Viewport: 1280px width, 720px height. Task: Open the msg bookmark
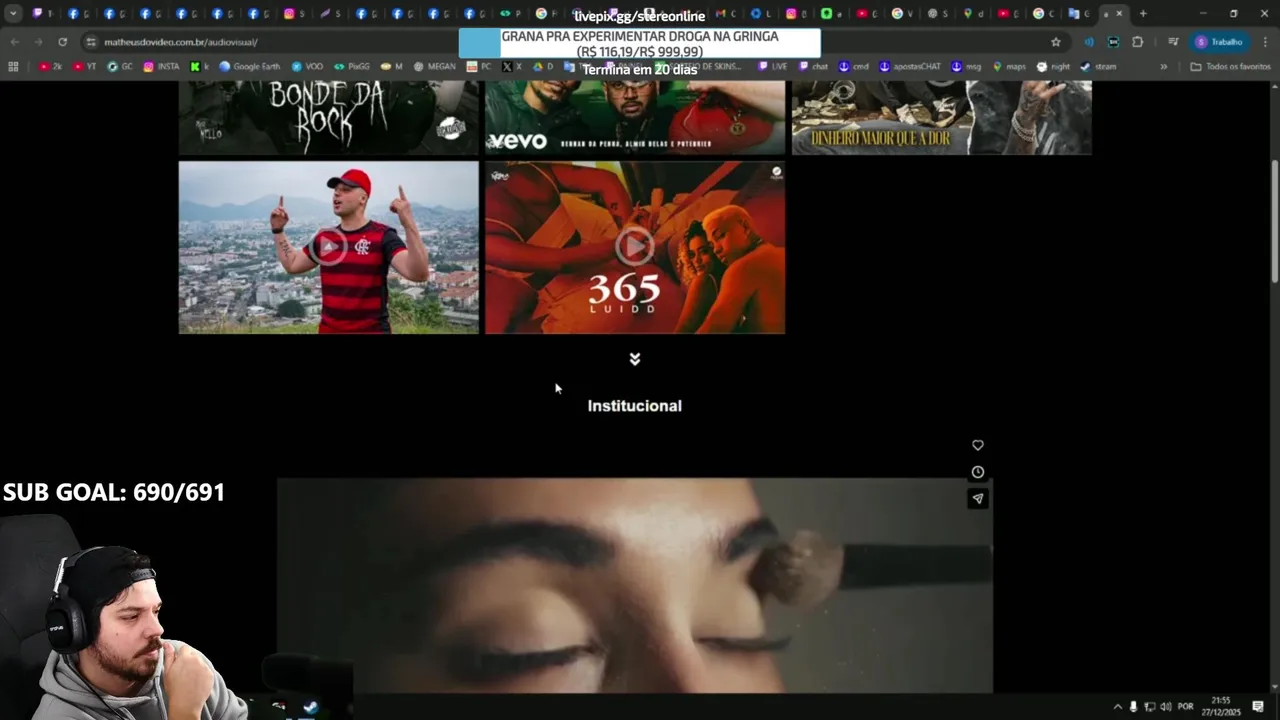(x=966, y=66)
